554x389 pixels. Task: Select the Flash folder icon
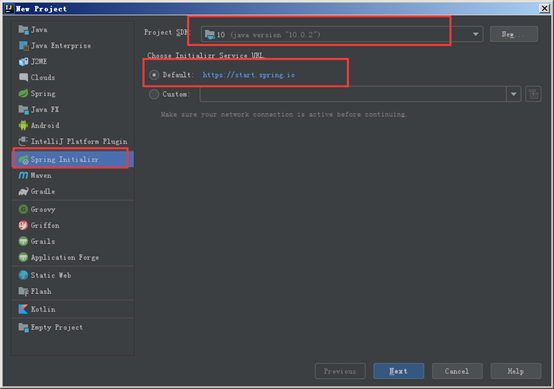23,291
